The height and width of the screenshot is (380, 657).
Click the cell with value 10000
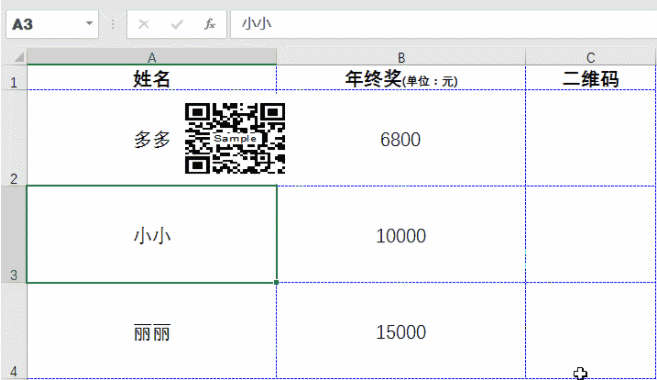pos(401,234)
